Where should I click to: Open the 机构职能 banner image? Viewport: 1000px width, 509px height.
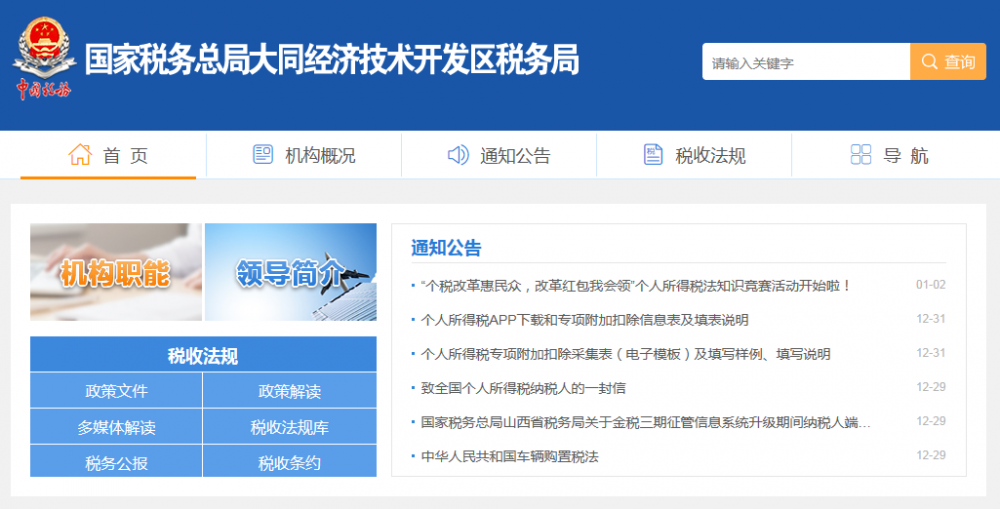pos(116,272)
